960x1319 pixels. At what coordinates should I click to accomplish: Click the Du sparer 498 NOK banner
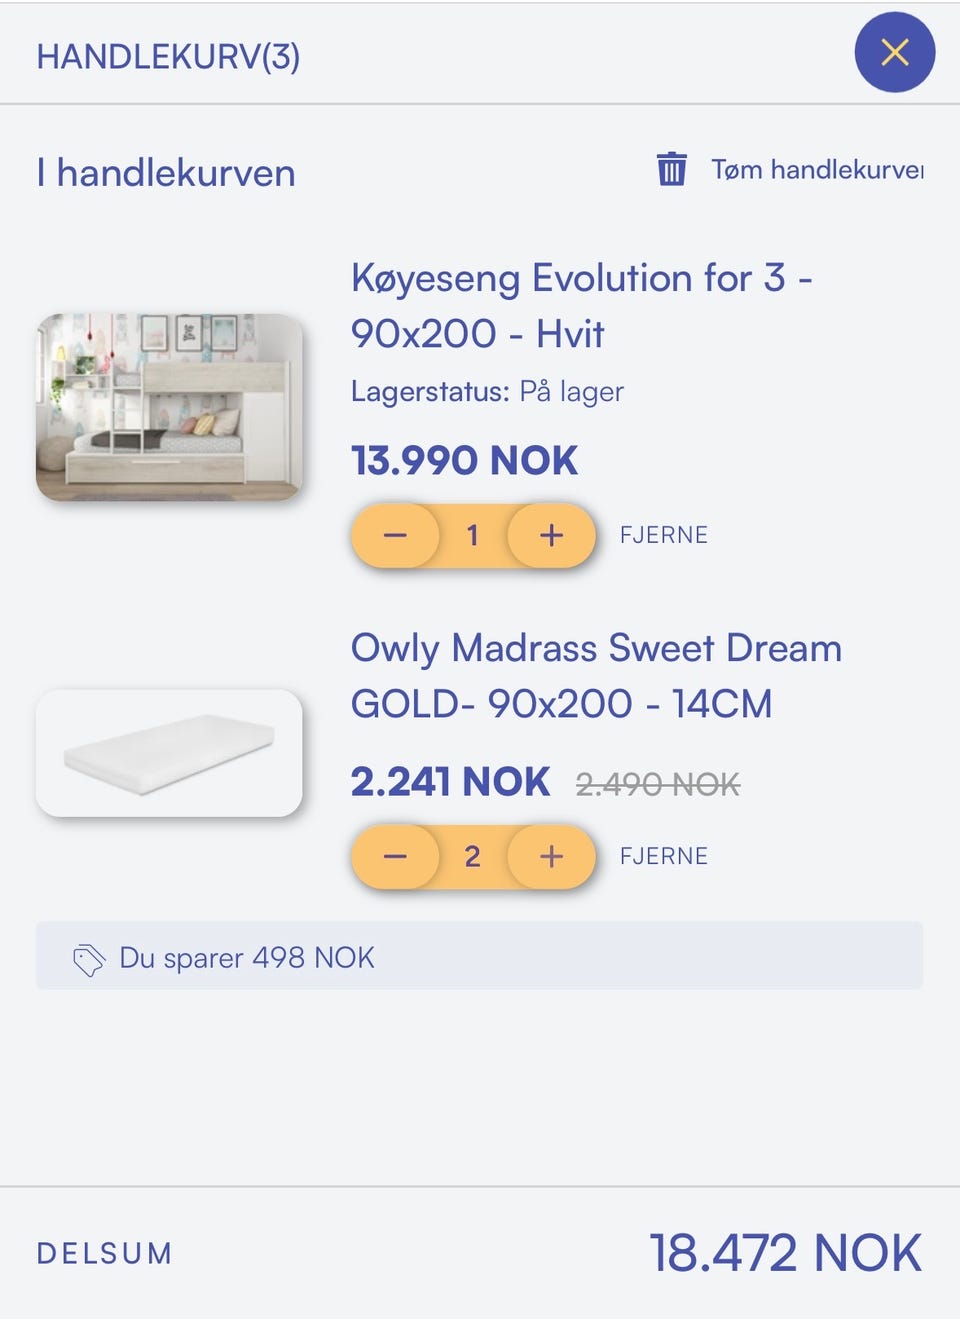point(479,957)
